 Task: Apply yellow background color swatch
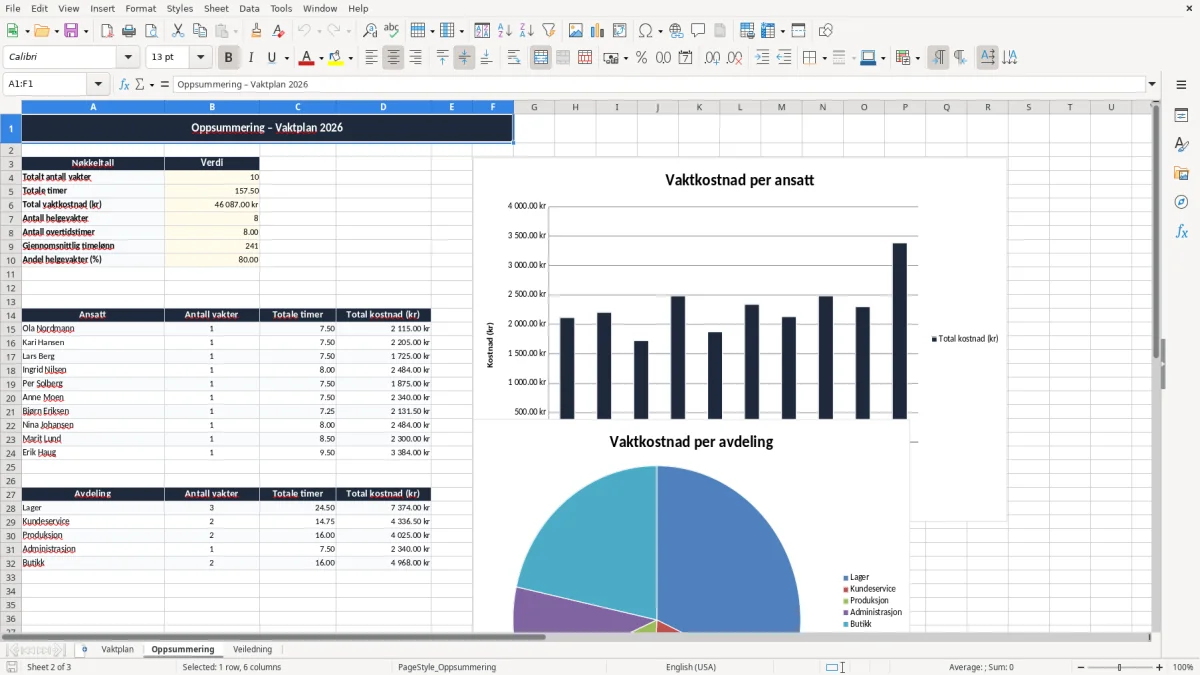tap(336, 58)
